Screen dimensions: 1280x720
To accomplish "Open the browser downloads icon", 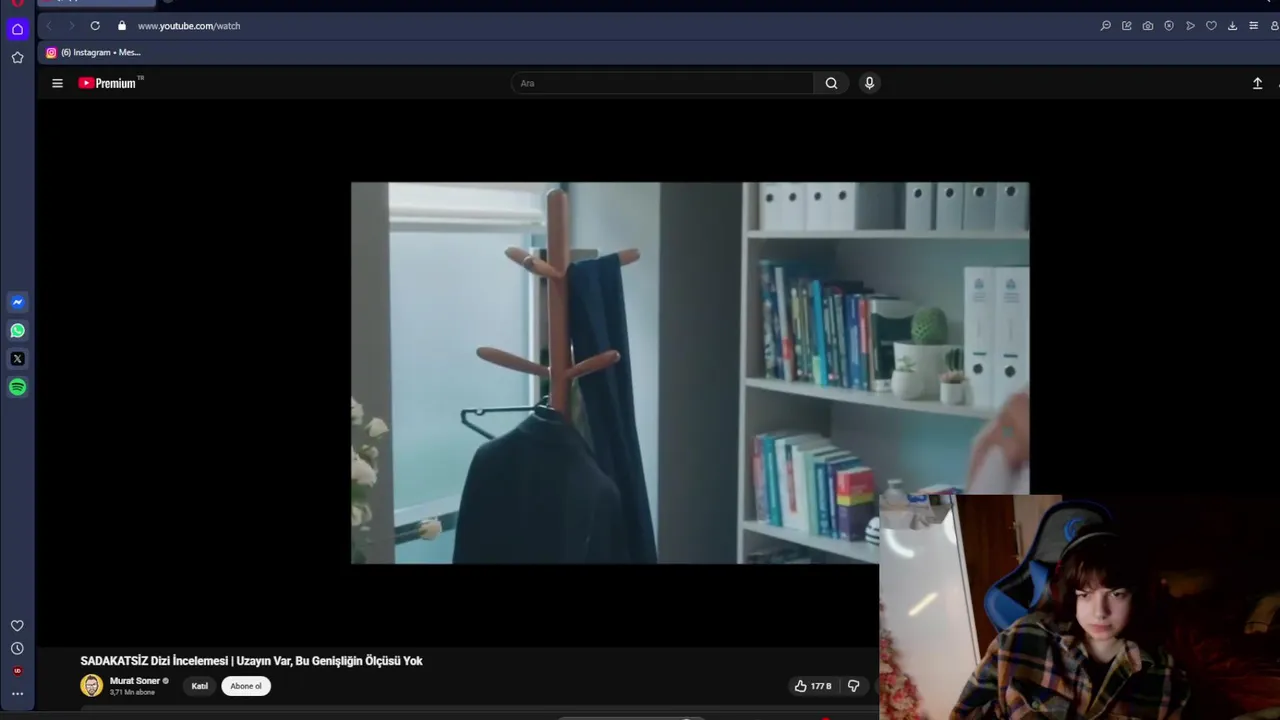I will [x=1232, y=26].
